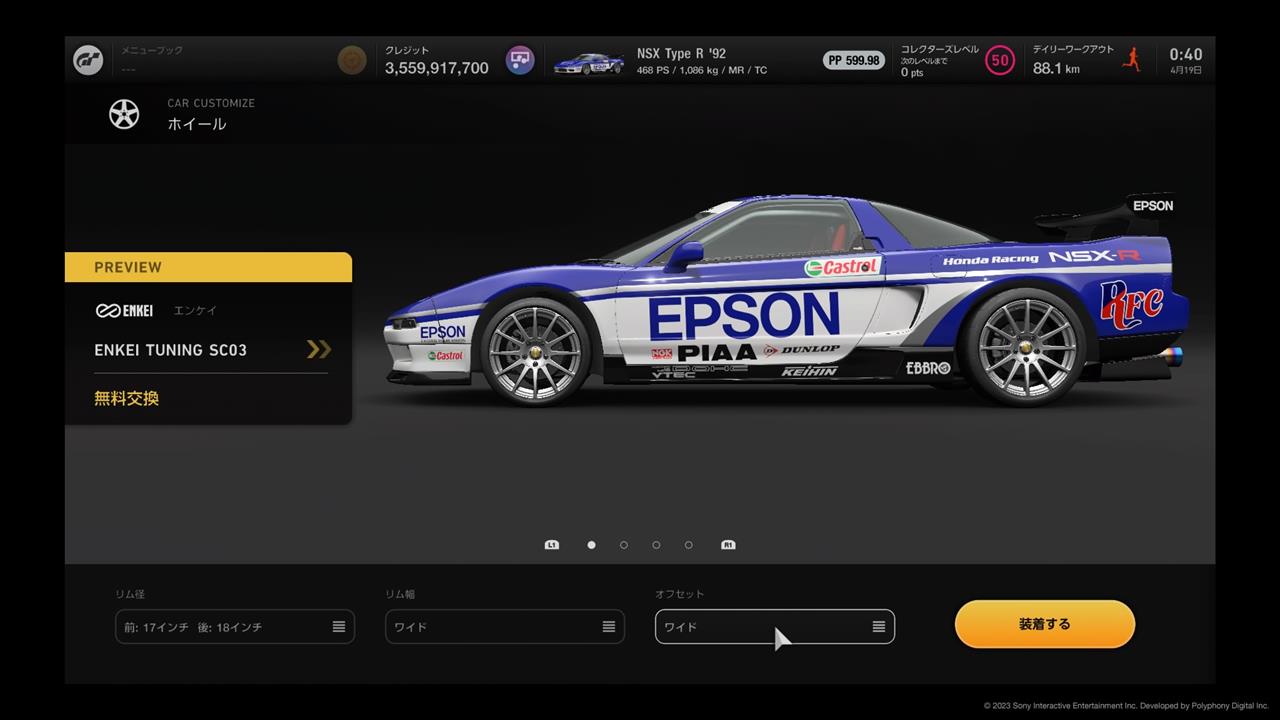Click the credits amount 3,559,917,700

click(437, 68)
